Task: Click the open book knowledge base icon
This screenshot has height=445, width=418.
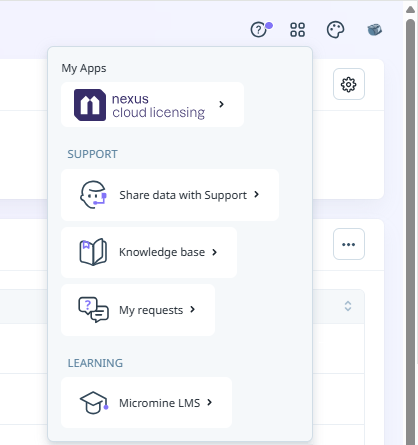Action: coord(93,252)
